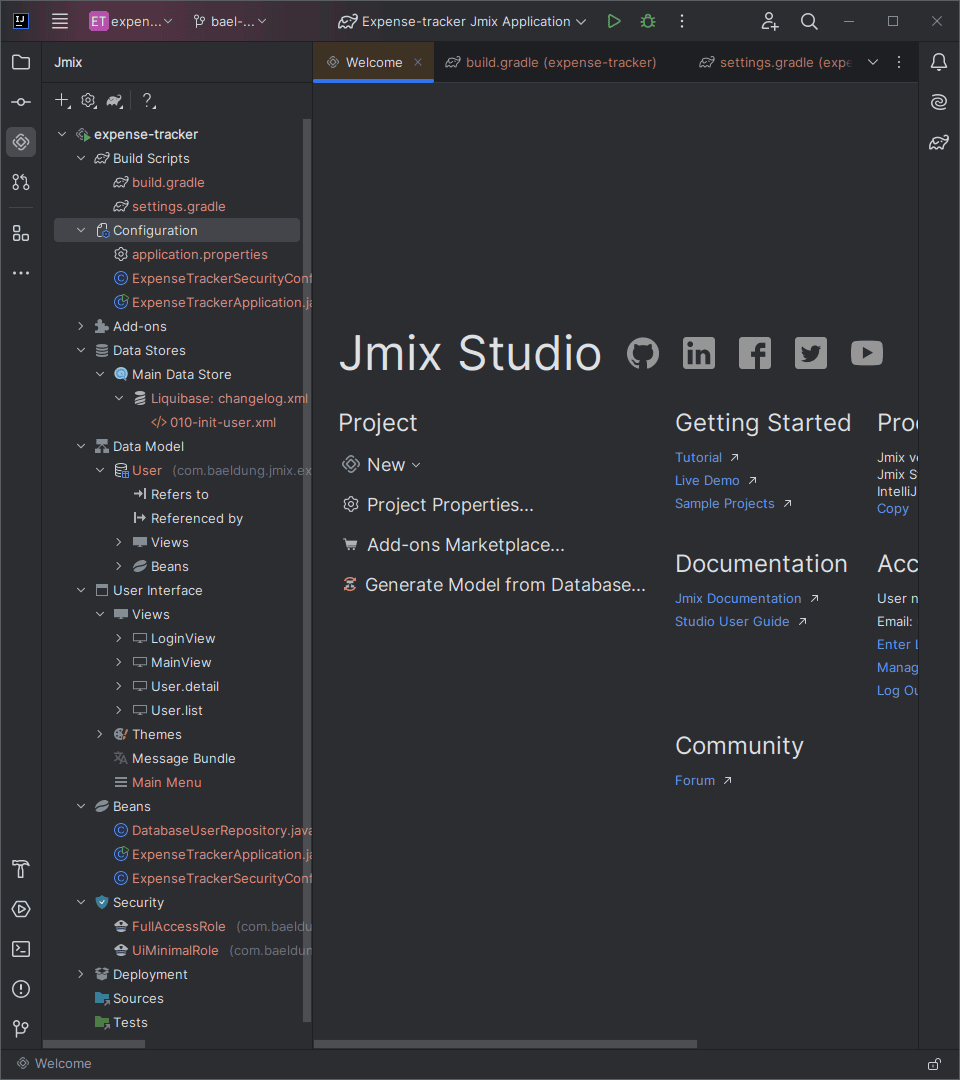Start debugging with the bug icon

(648, 21)
